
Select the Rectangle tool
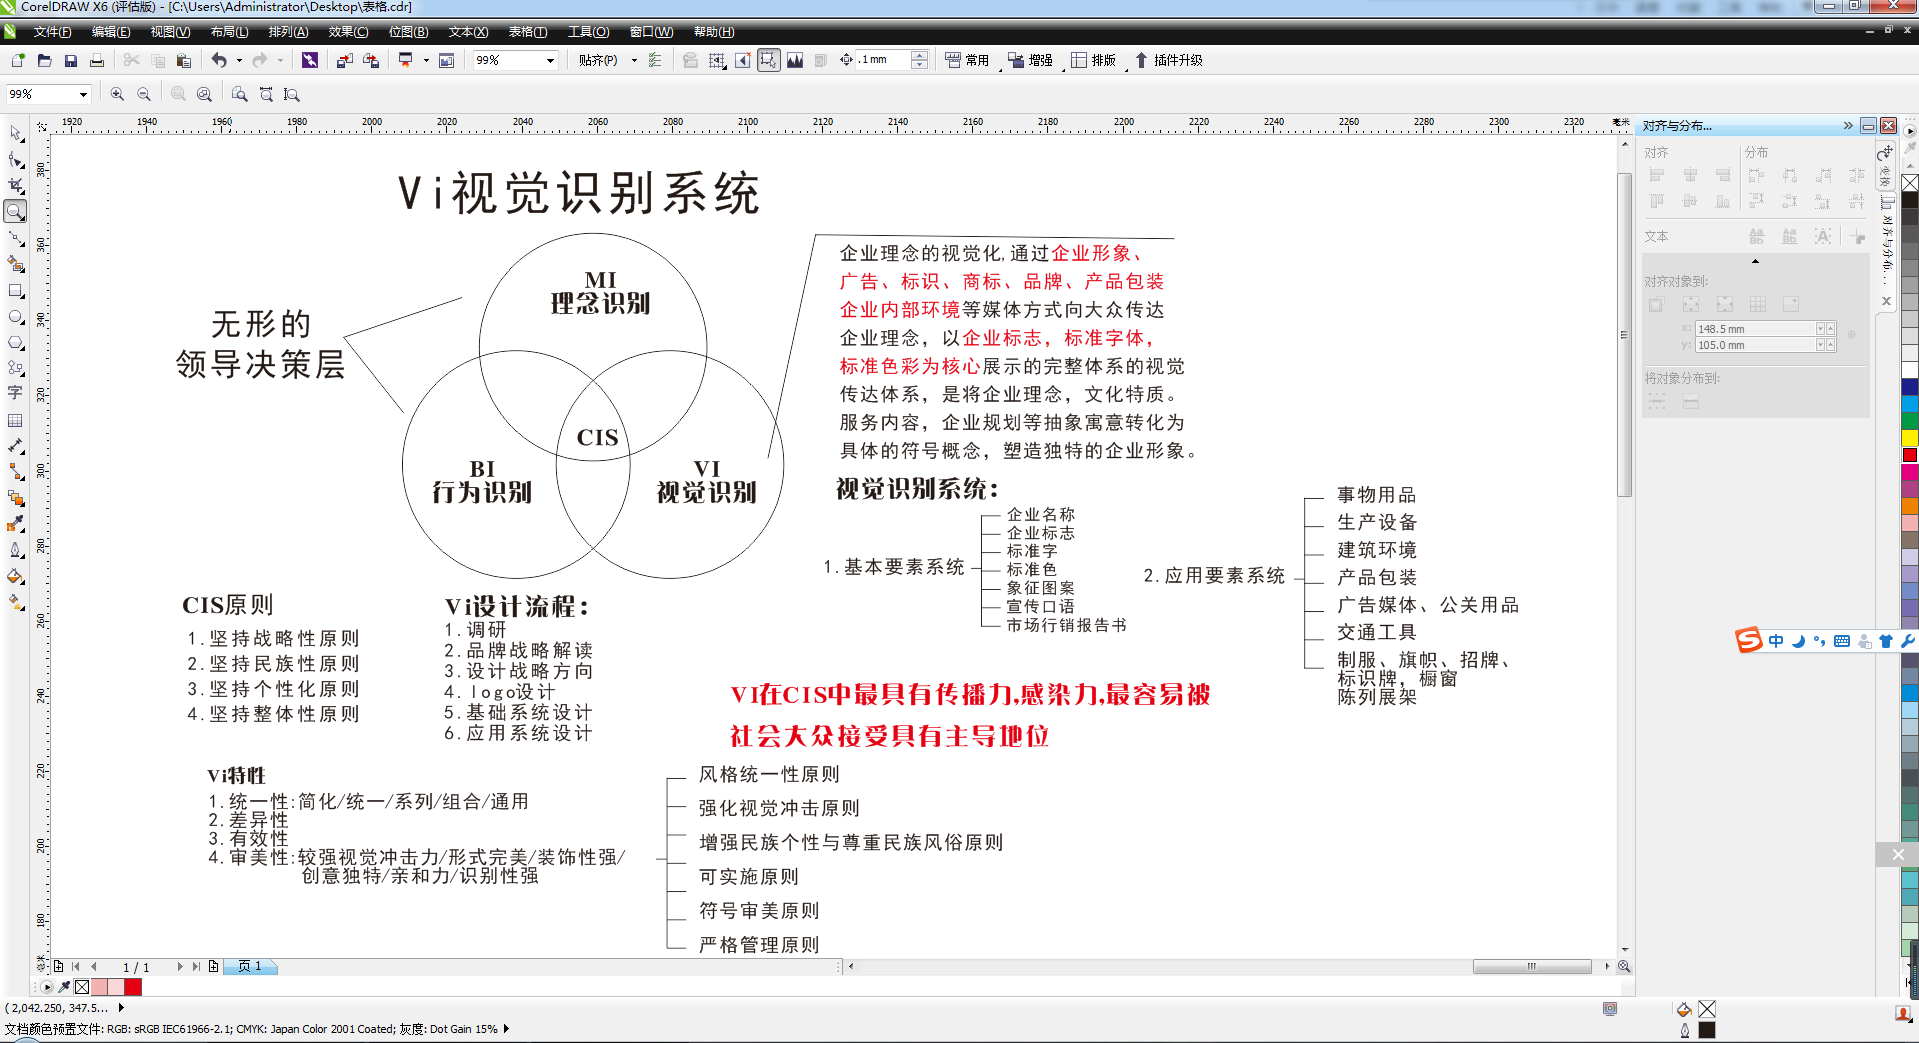click(15, 291)
